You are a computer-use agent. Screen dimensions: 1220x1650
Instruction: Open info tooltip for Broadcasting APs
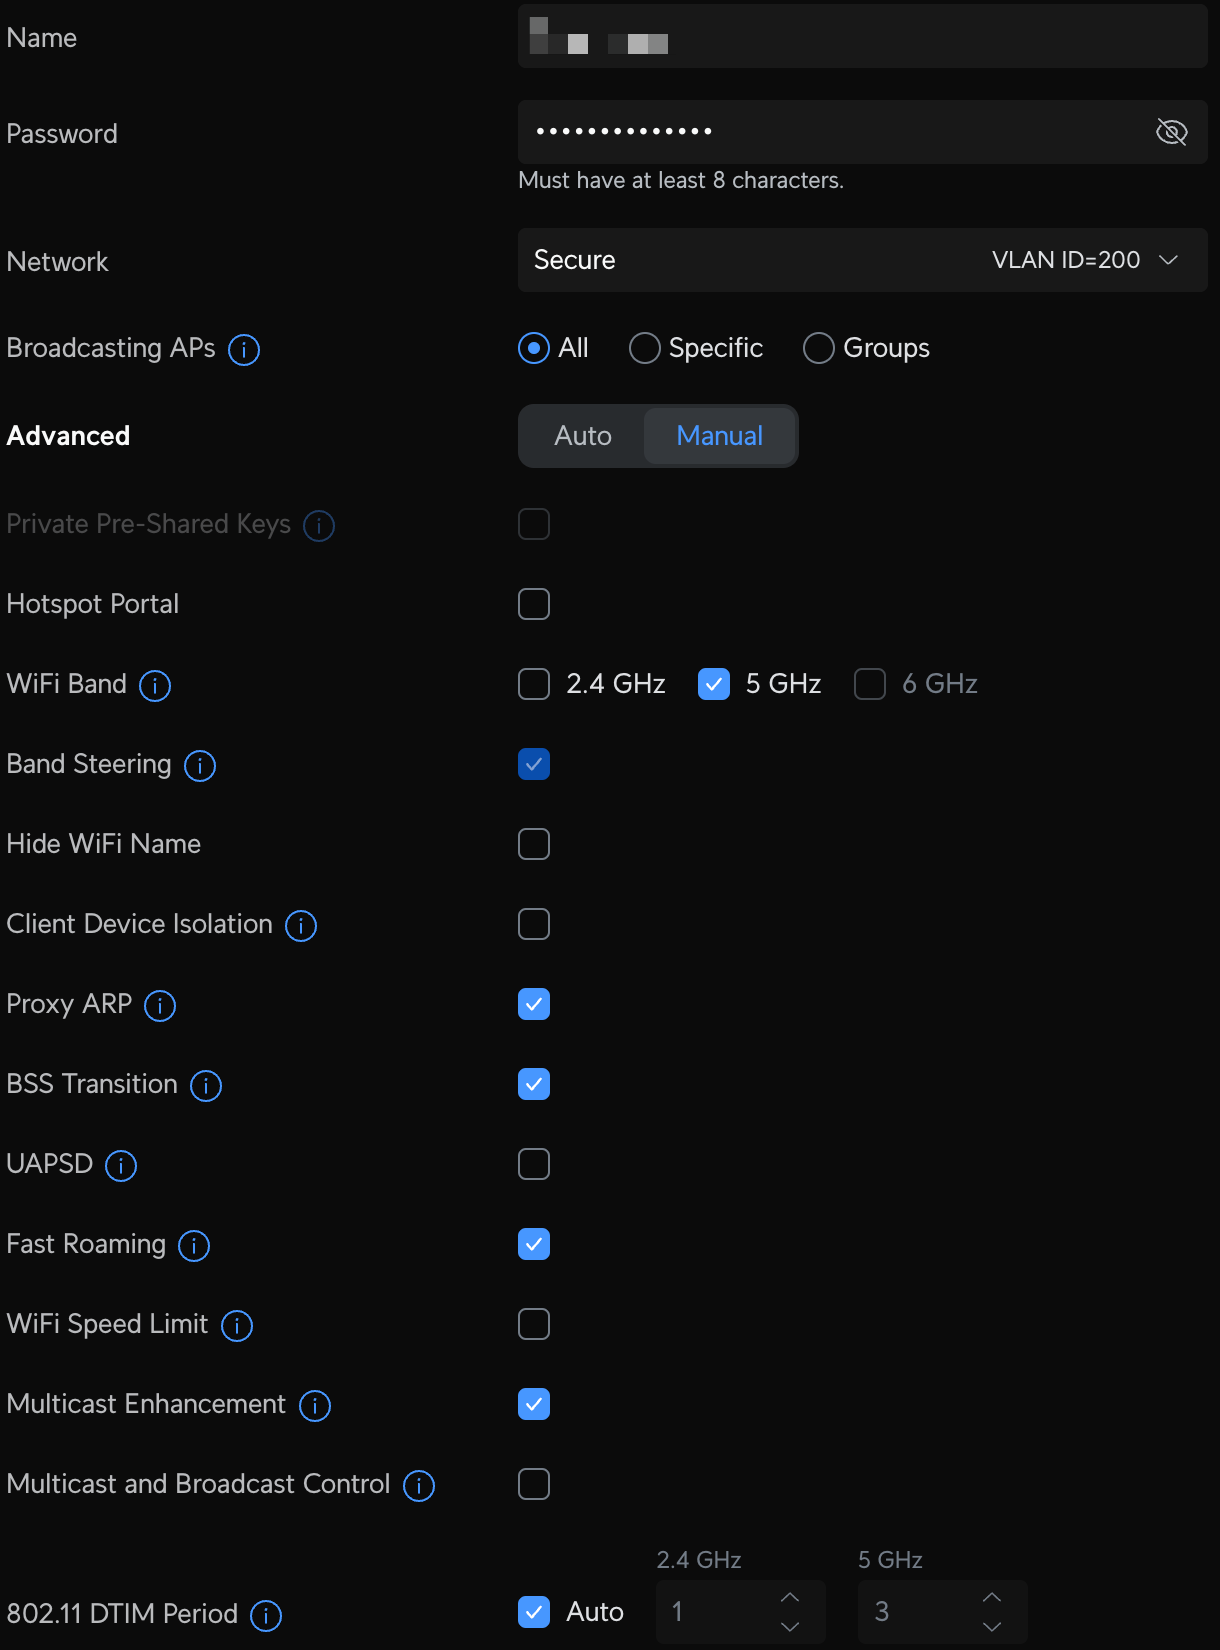[x=244, y=349]
